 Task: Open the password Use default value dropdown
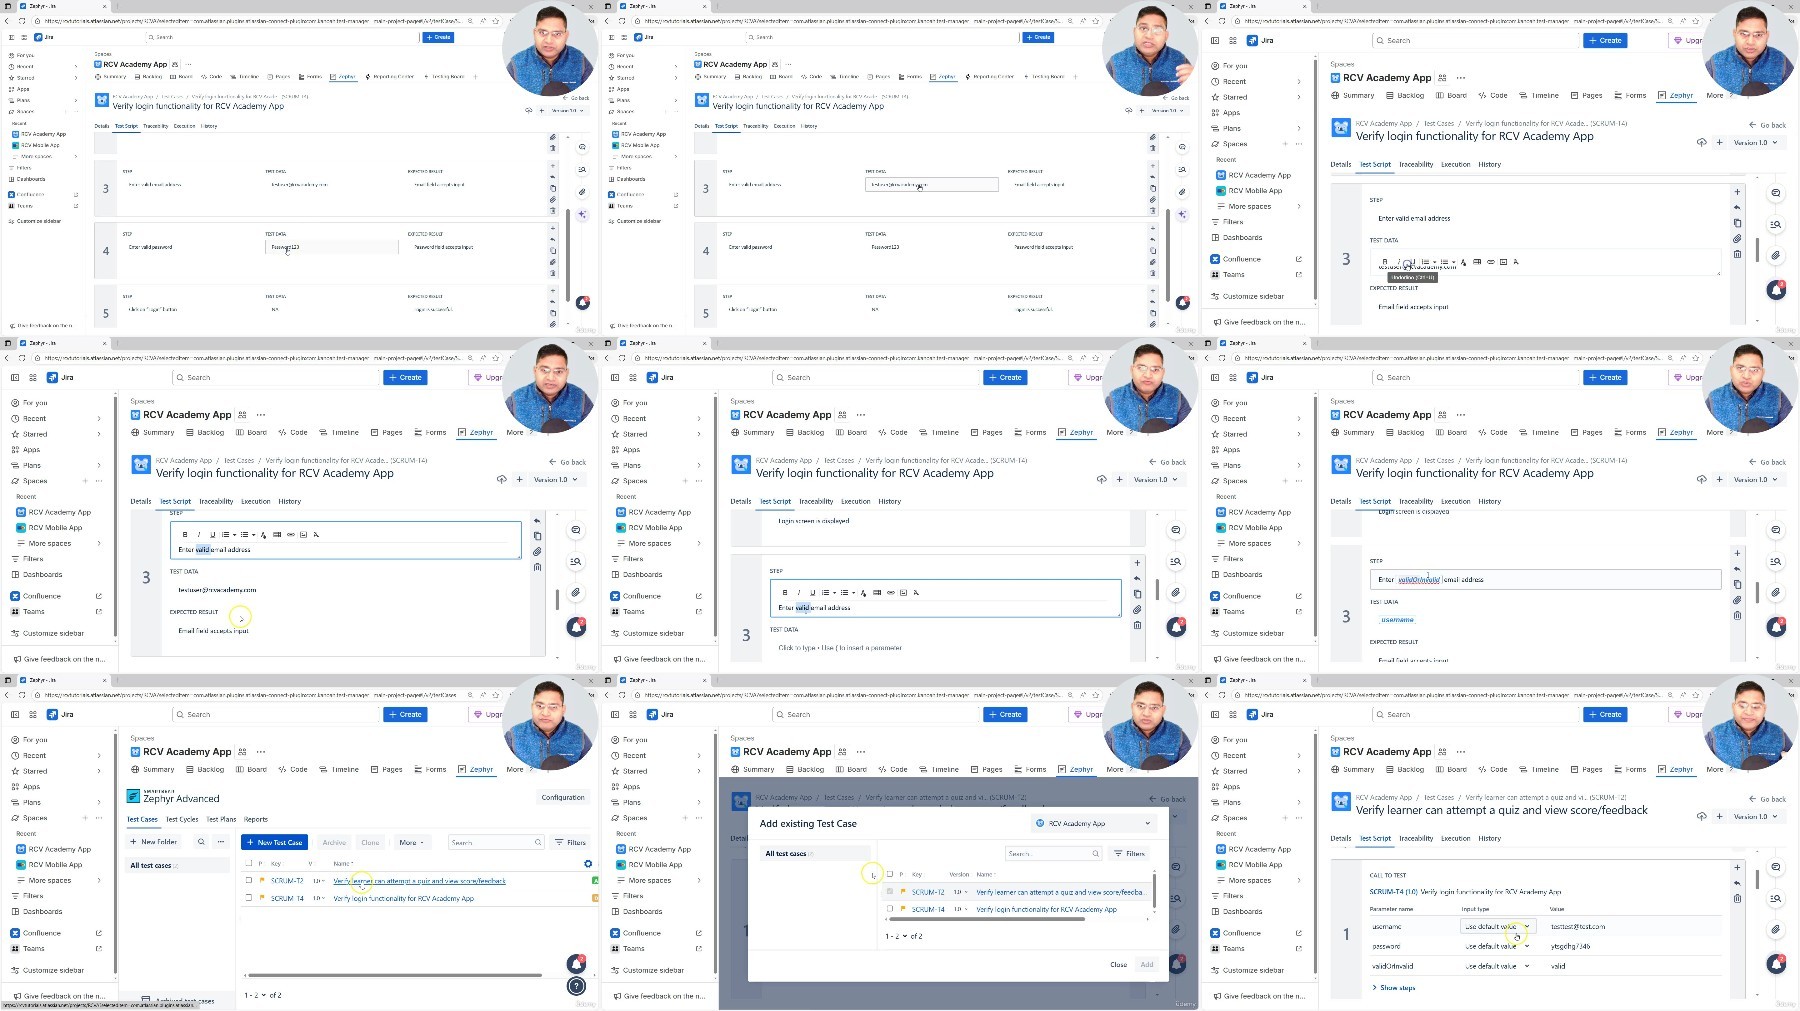click(x=1497, y=946)
